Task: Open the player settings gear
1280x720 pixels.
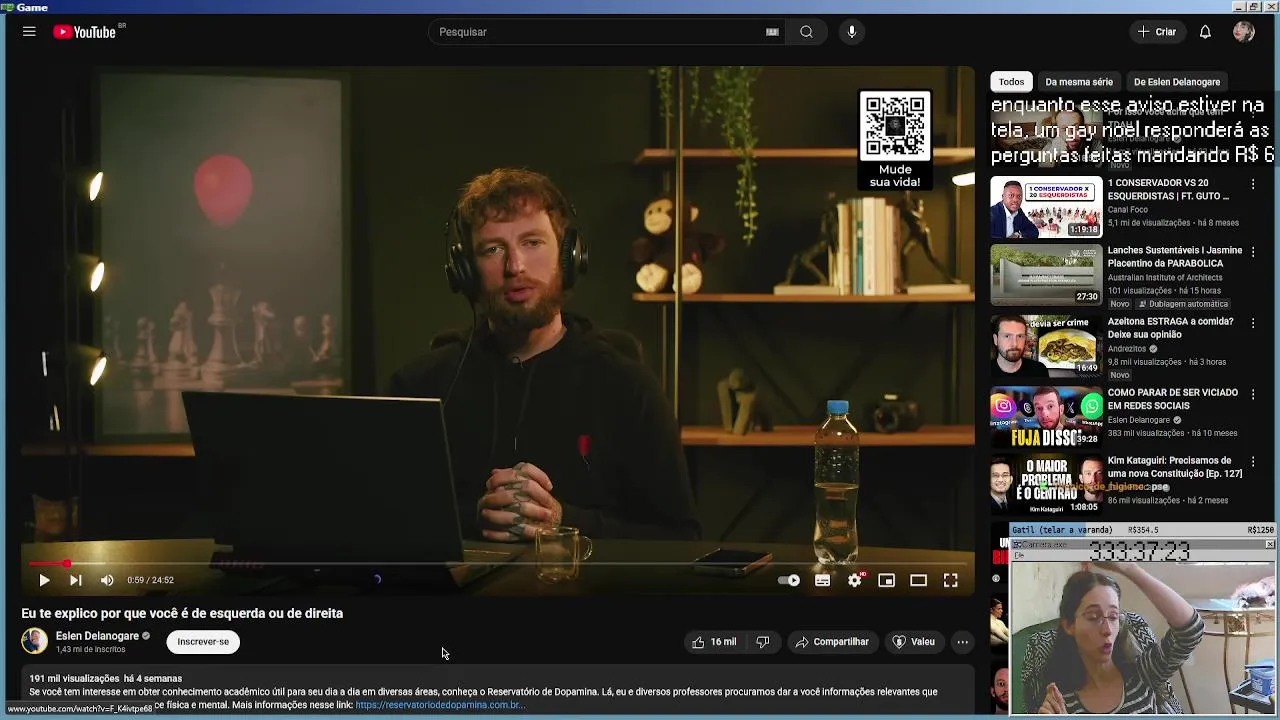Action: coord(855,580)
